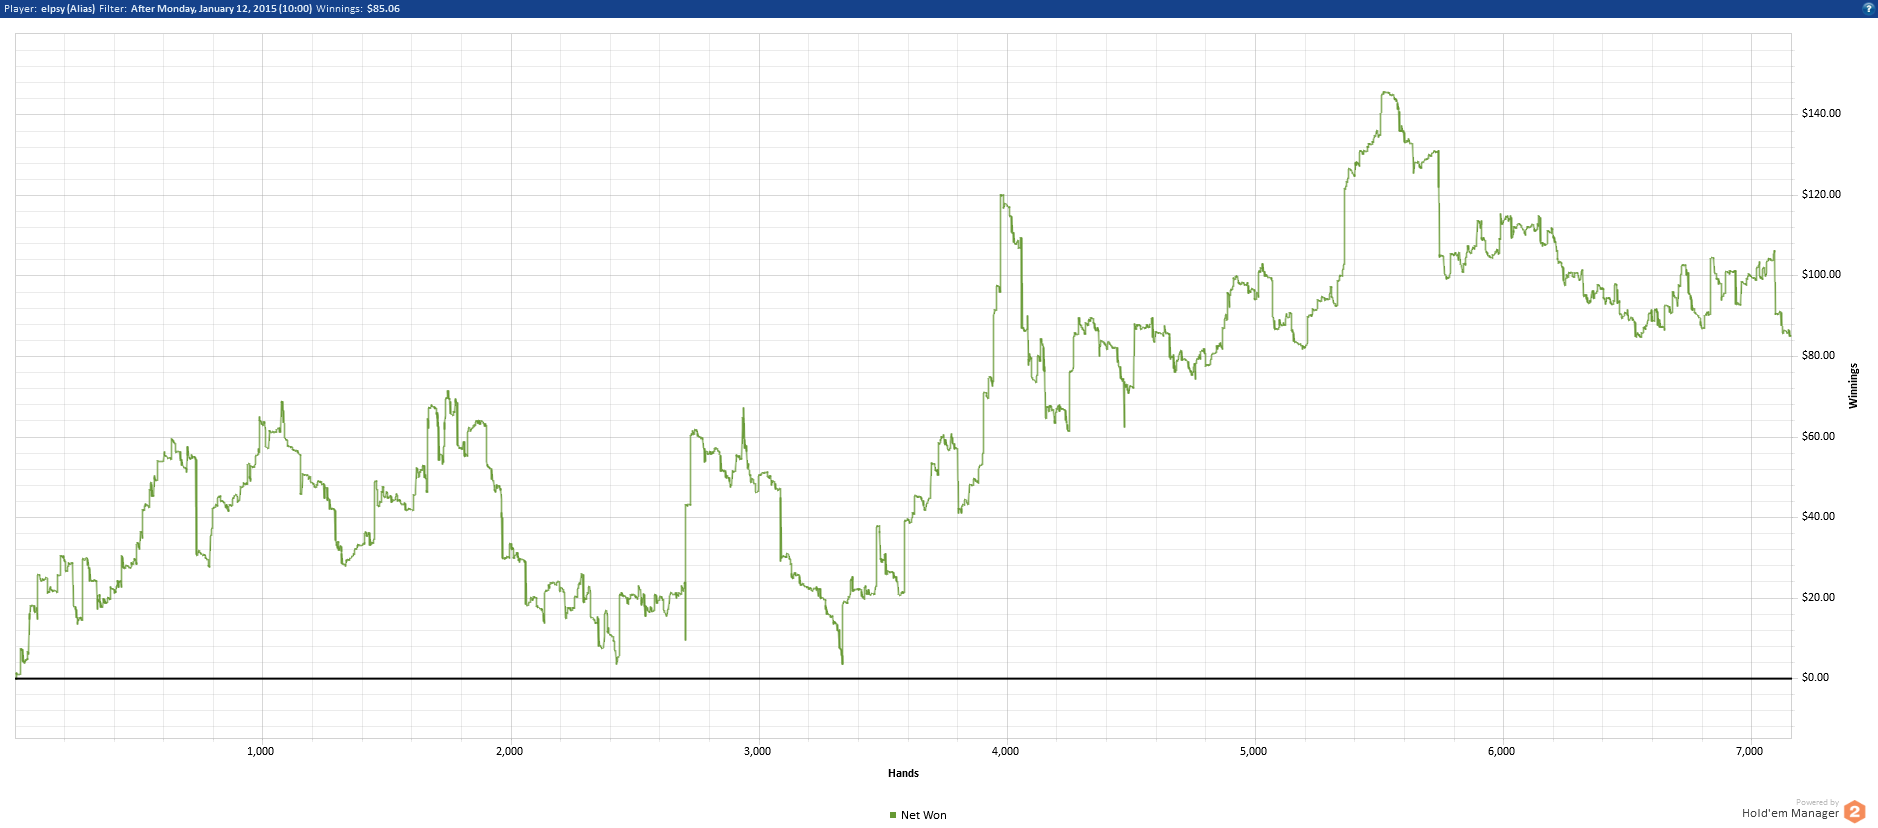Toggle the Net Won legend label
This screenshot has width=1878, height=828.
tap(923, 815)
